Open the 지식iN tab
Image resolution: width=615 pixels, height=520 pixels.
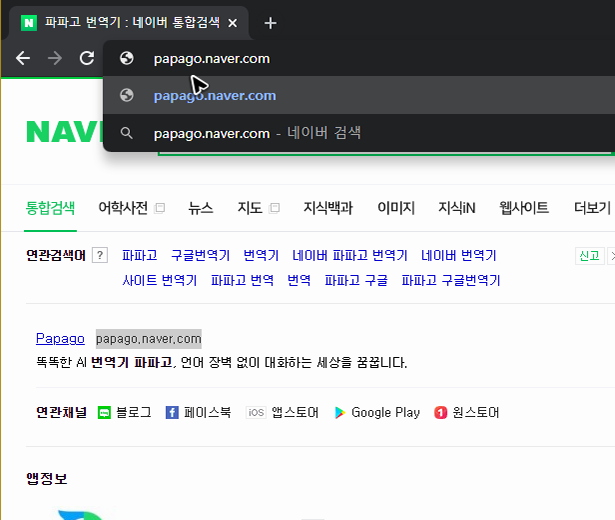coord(457,208)
